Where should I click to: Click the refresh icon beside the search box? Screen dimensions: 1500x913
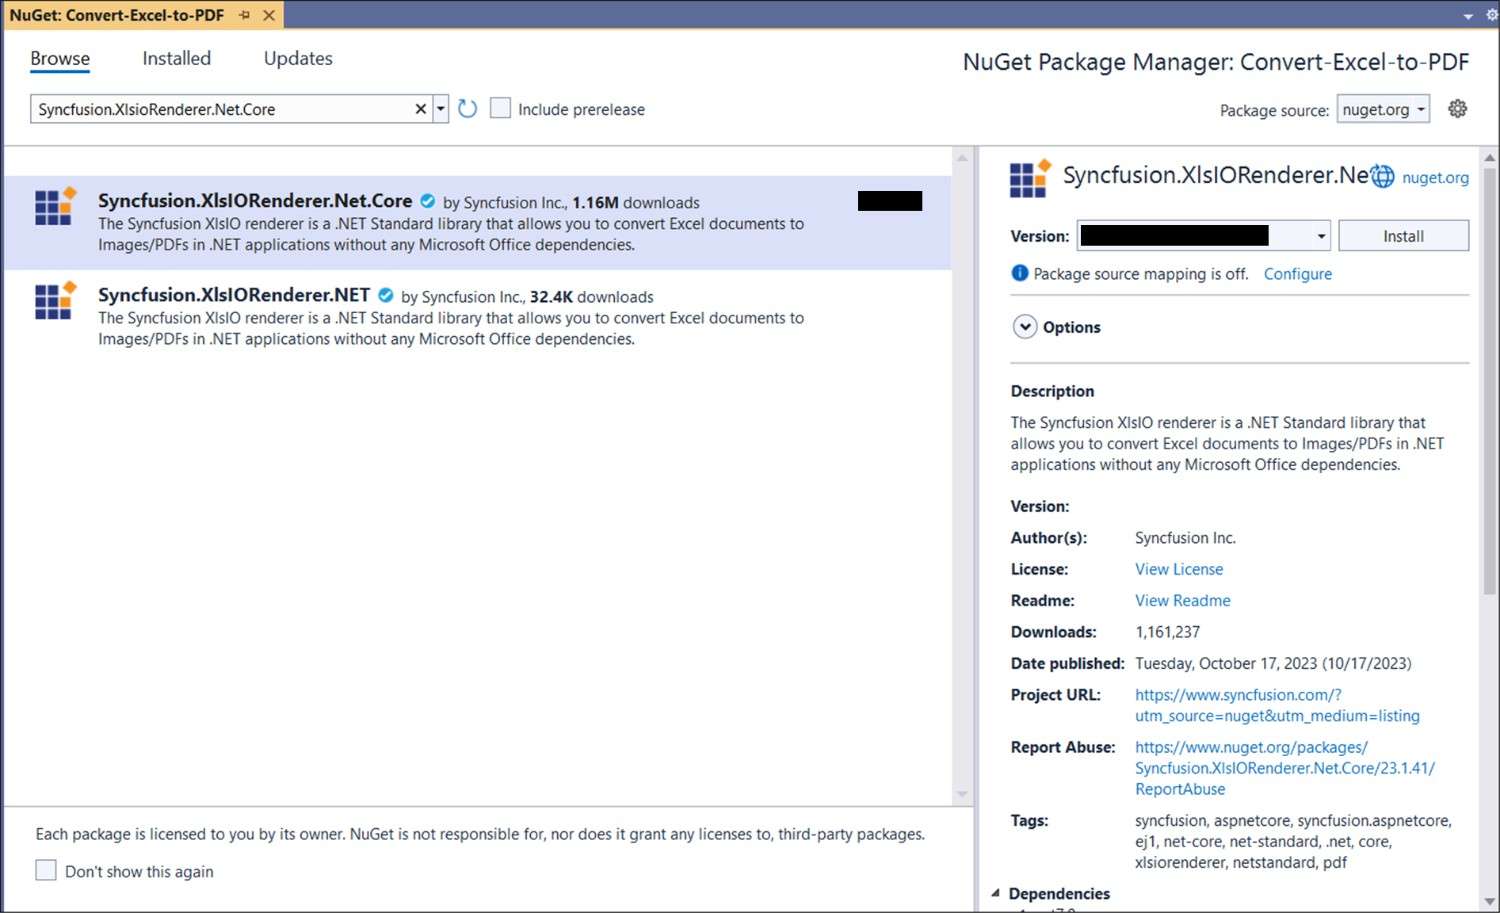(467, 109)
